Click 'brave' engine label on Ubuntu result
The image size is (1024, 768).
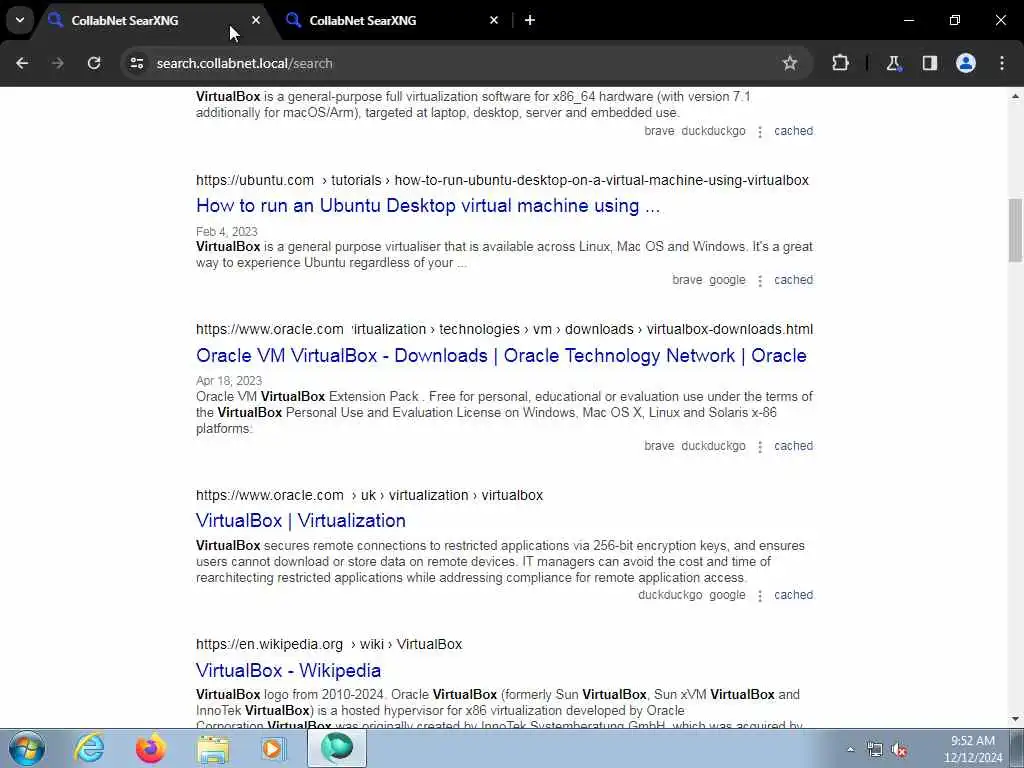(x=687, y=280)
